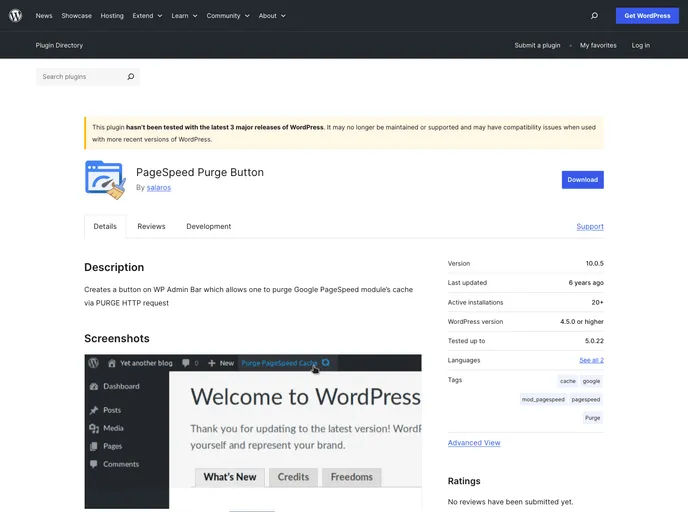Select the pagespeed tag
This screenshot has height=512, width=688.
[x=585, y=400]
